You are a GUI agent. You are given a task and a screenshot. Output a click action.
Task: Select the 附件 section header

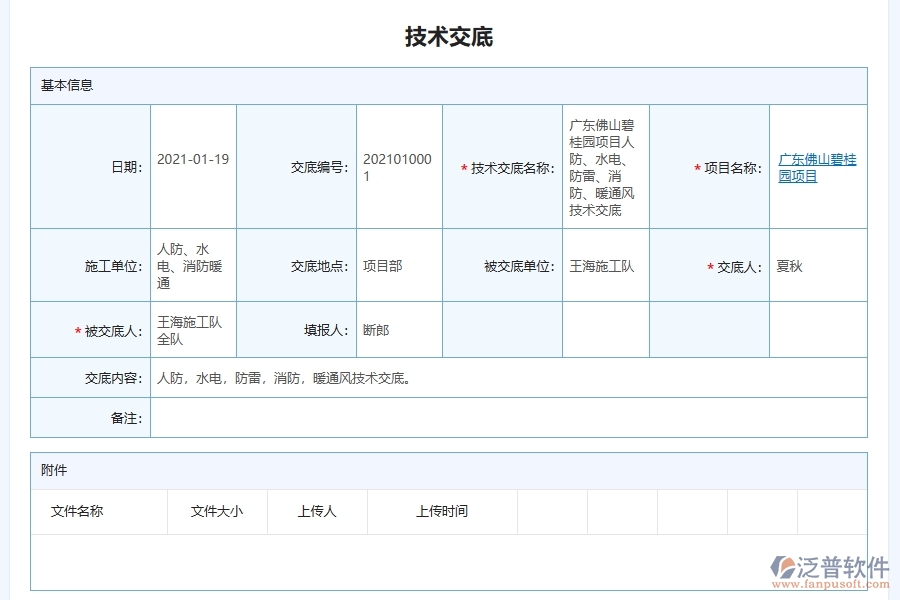point(56,470)
